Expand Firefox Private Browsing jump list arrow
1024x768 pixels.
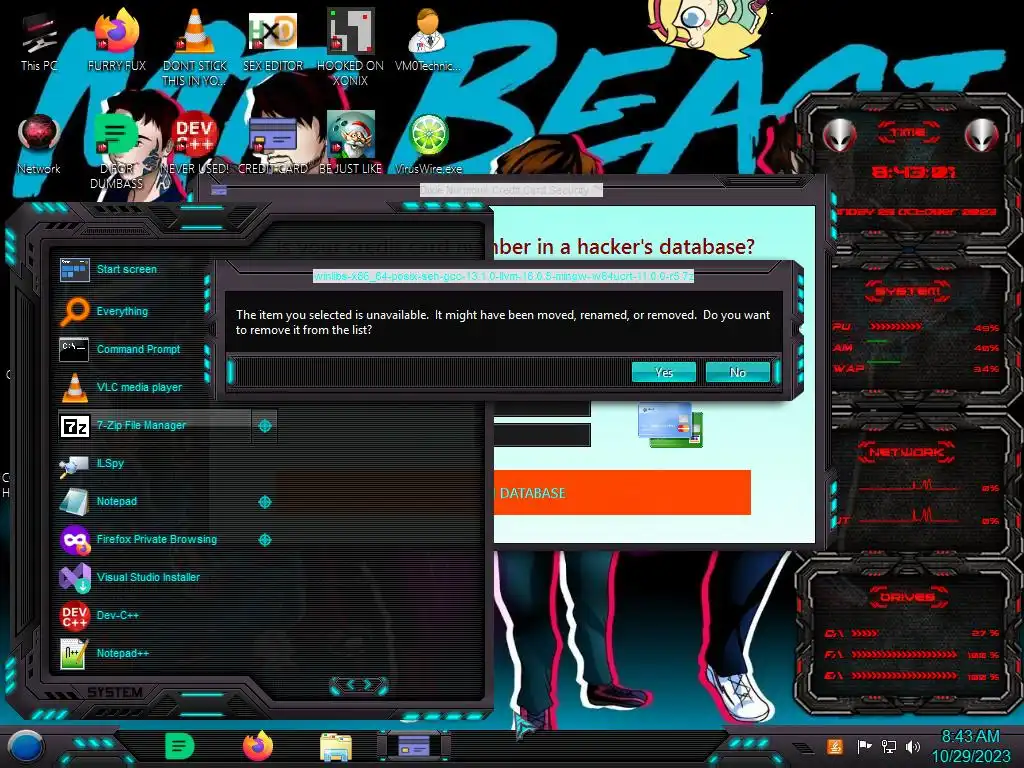tap(264, 539)
